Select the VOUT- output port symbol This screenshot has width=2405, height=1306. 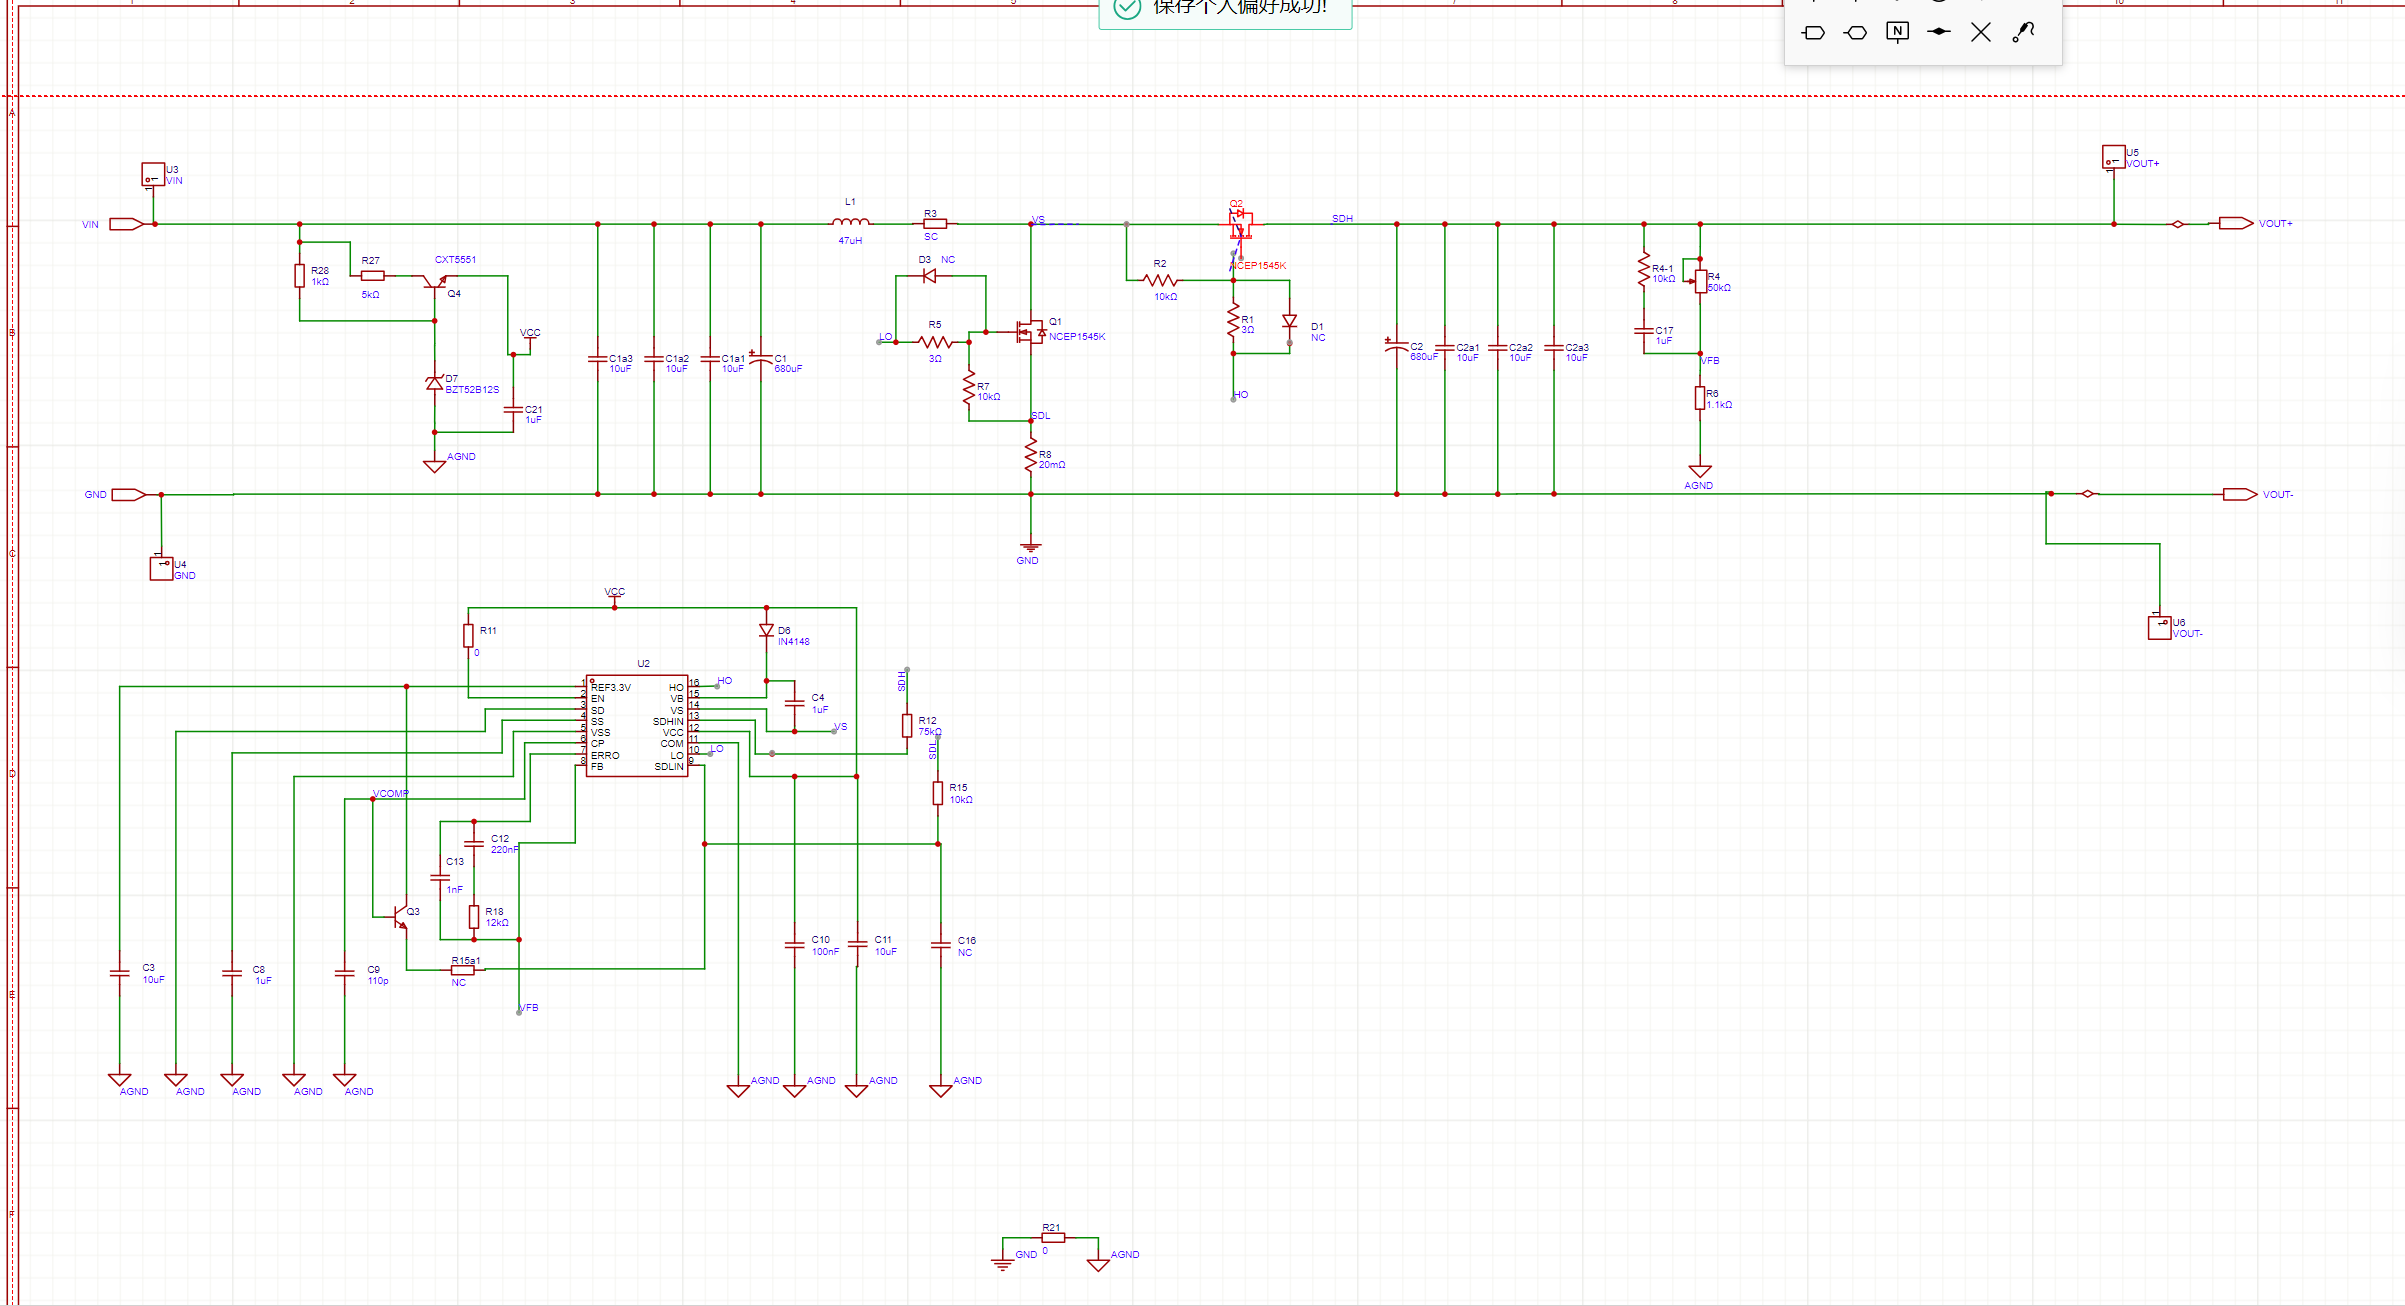point(2239,494)
